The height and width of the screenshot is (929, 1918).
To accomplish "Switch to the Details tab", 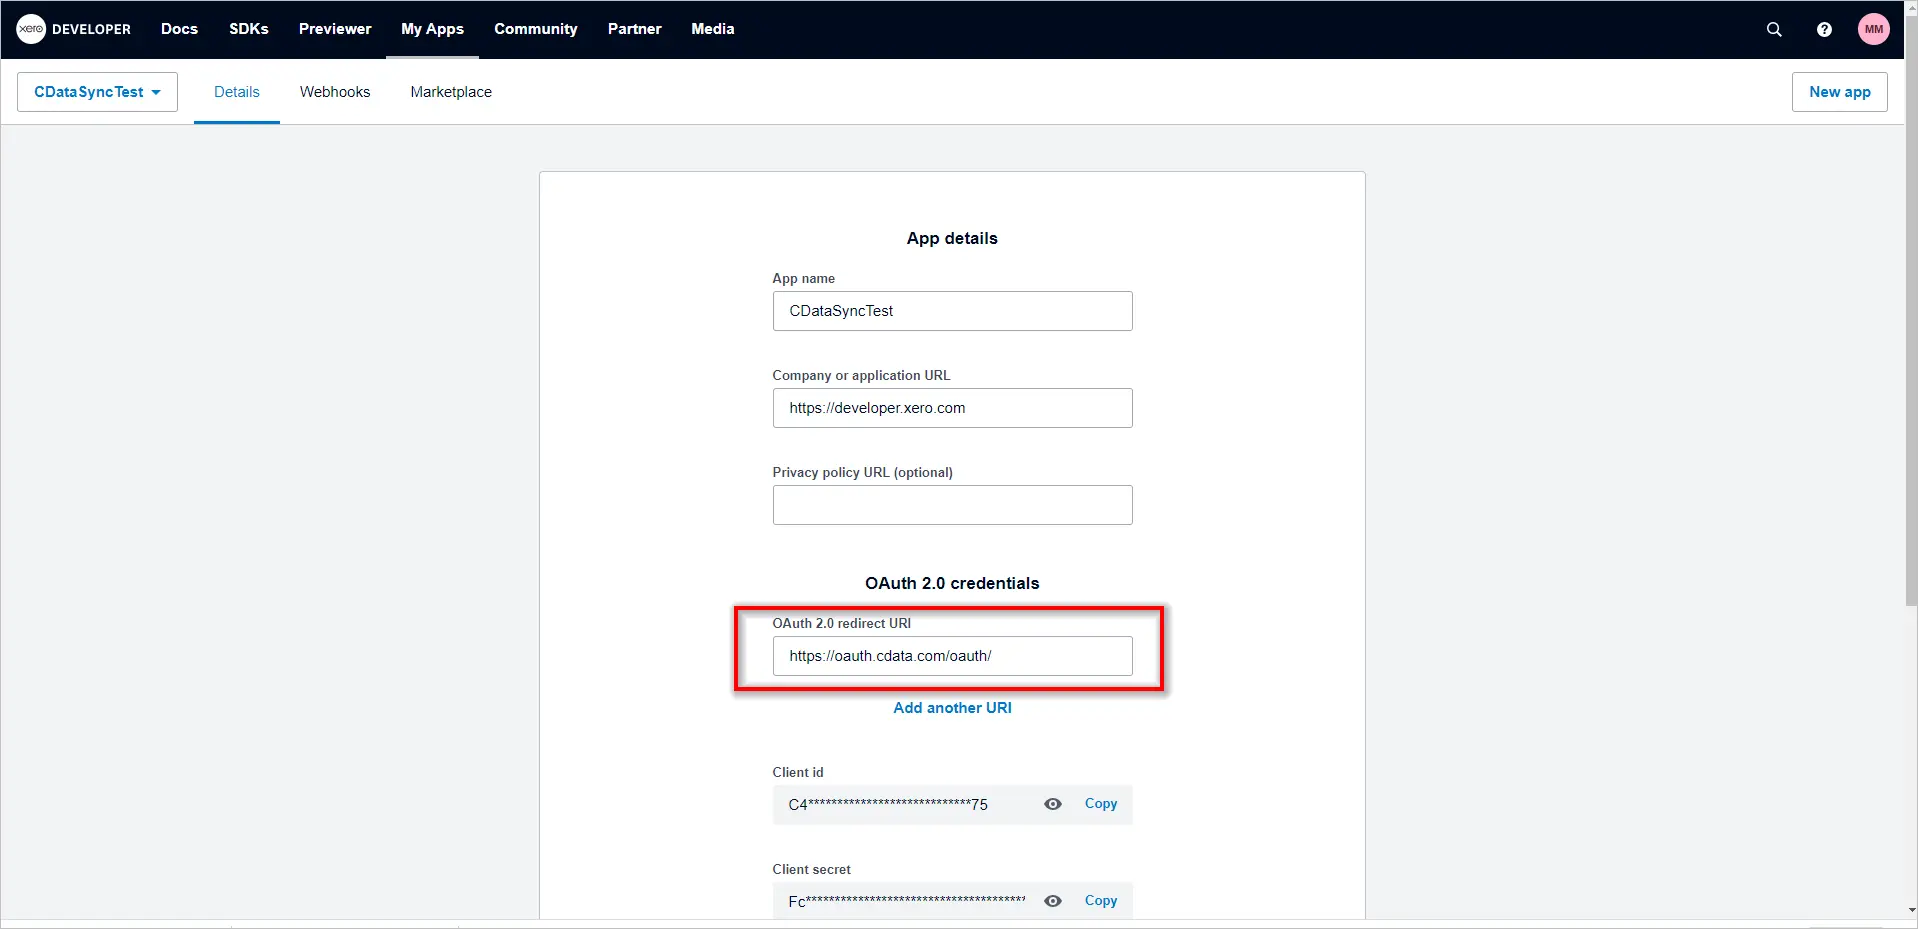I will [237, 92].
